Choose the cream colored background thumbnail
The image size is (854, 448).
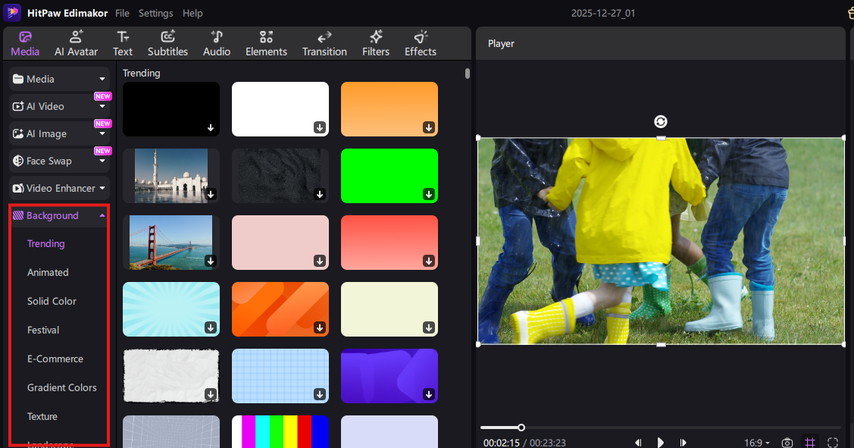389,309
